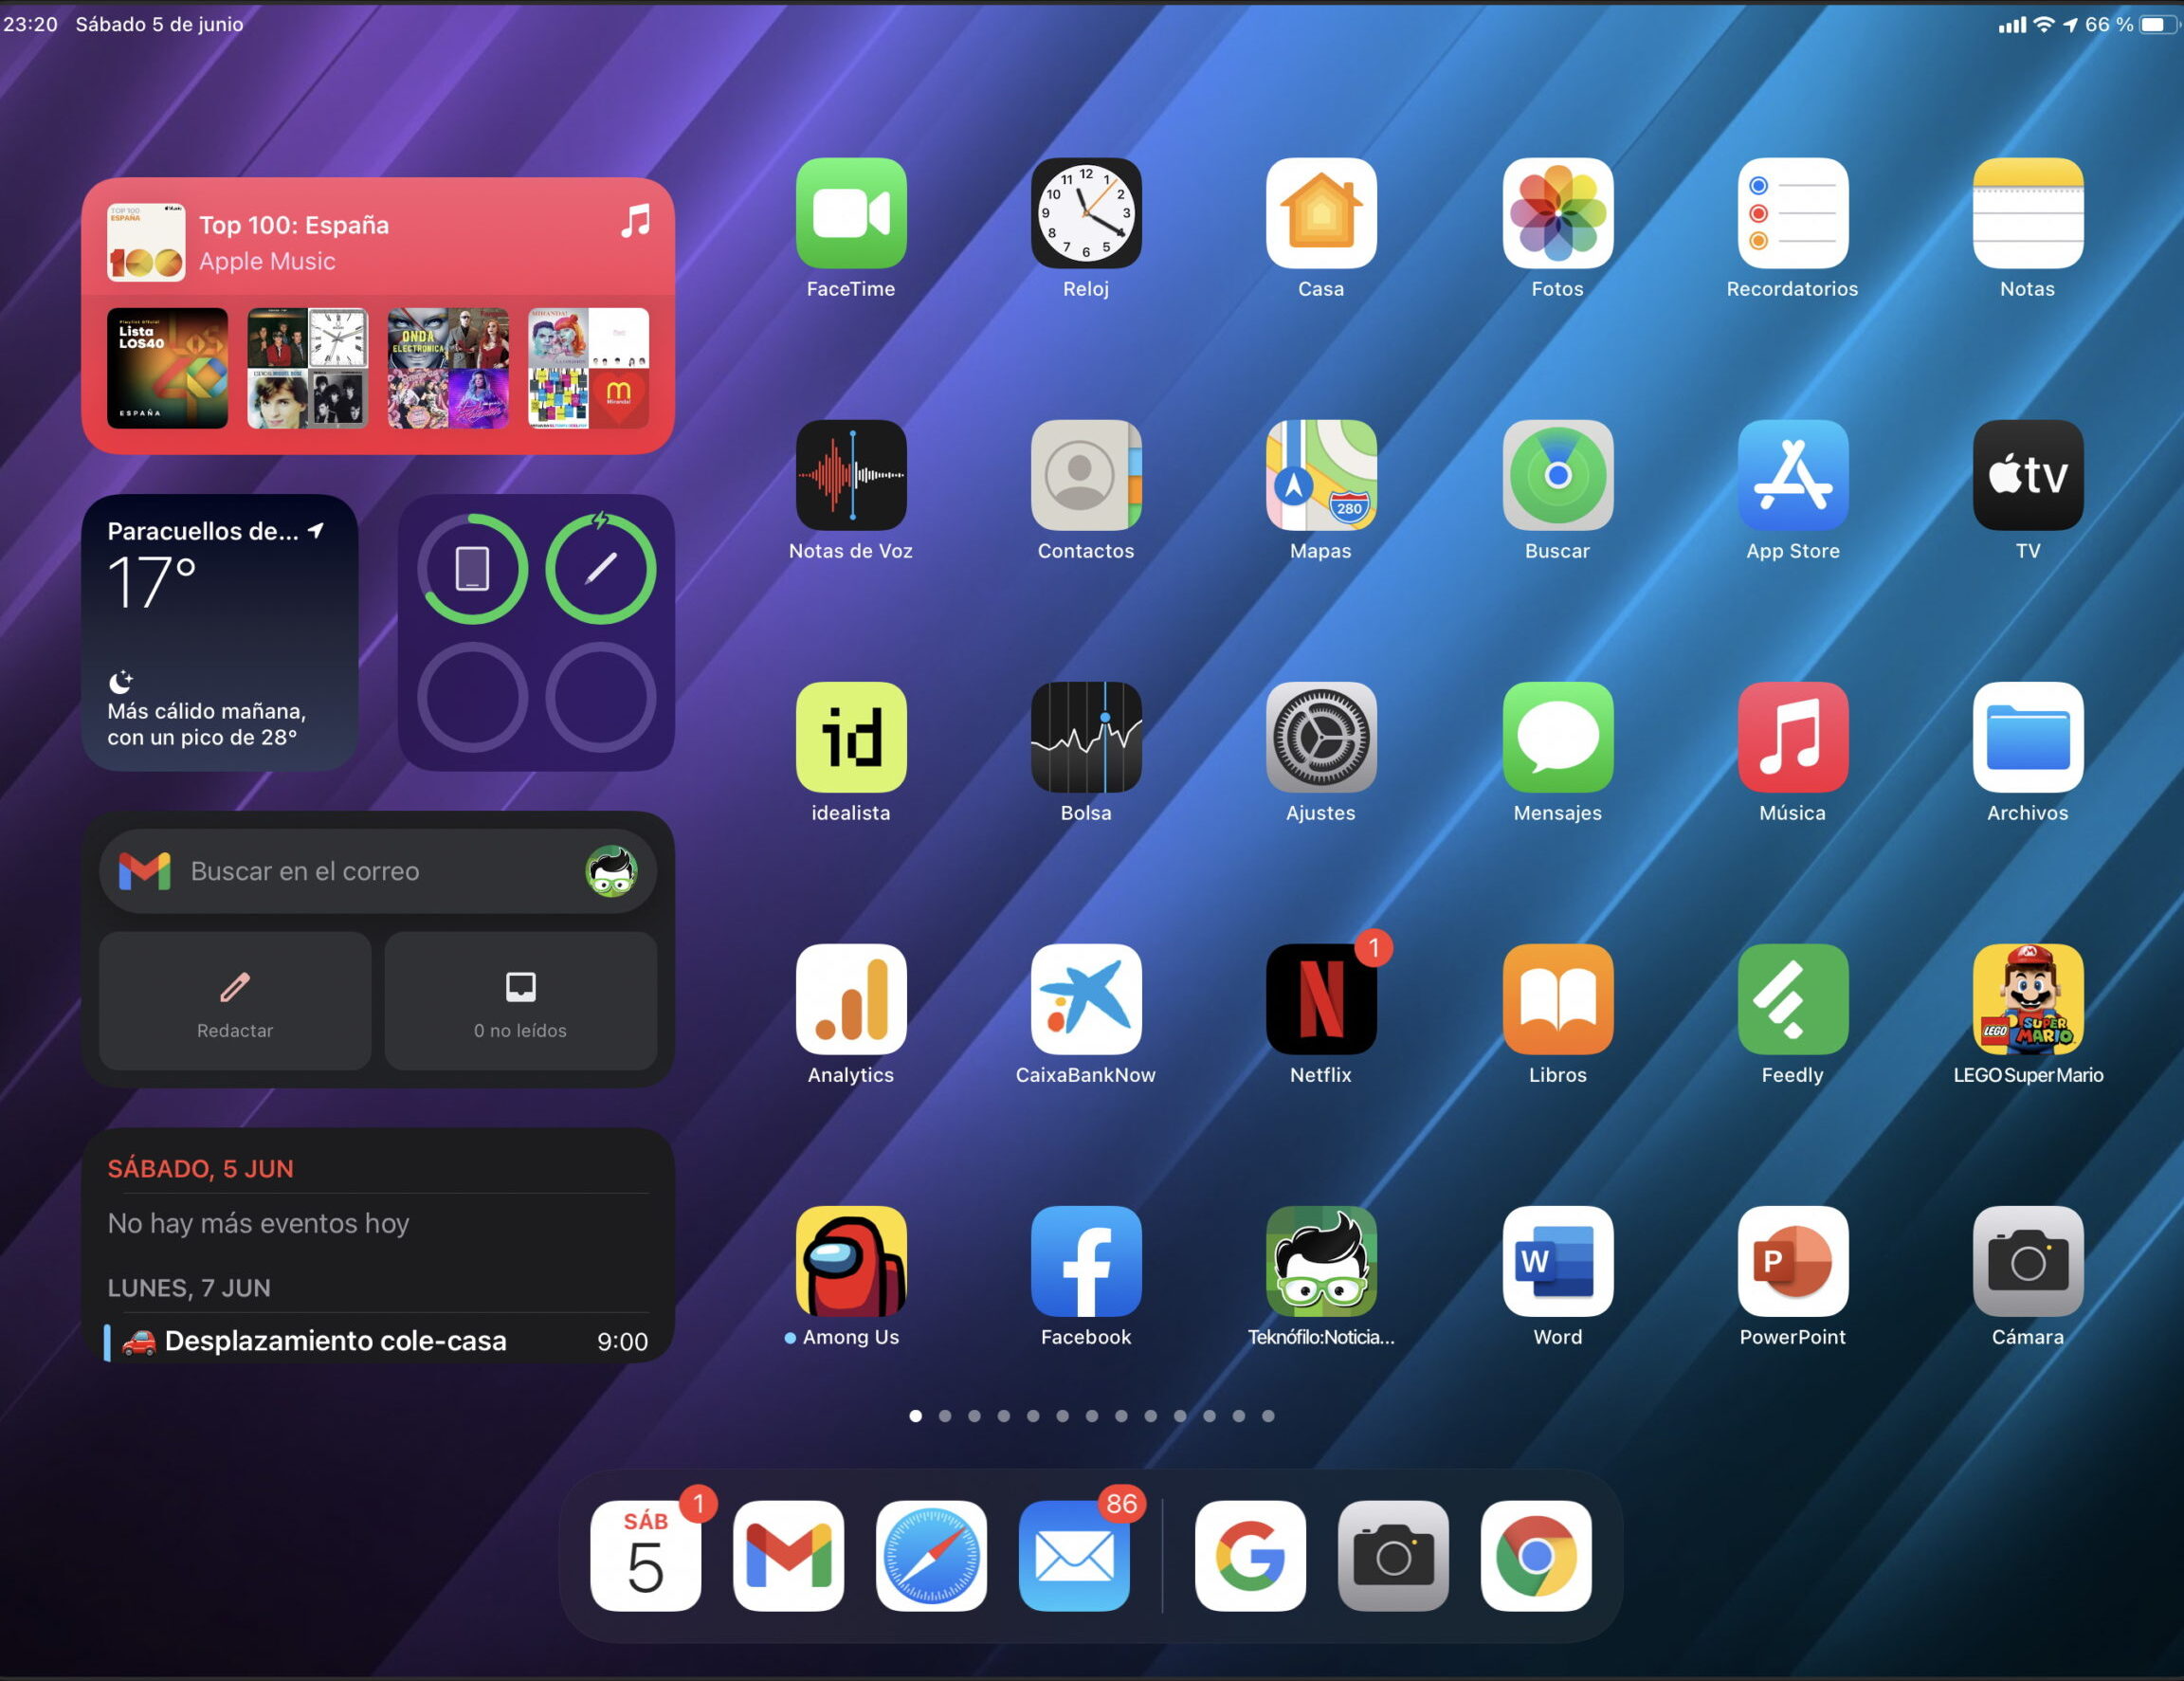Tap the second home screen page dot
Screen dimensions: 2184x1681
[945, 1416]
